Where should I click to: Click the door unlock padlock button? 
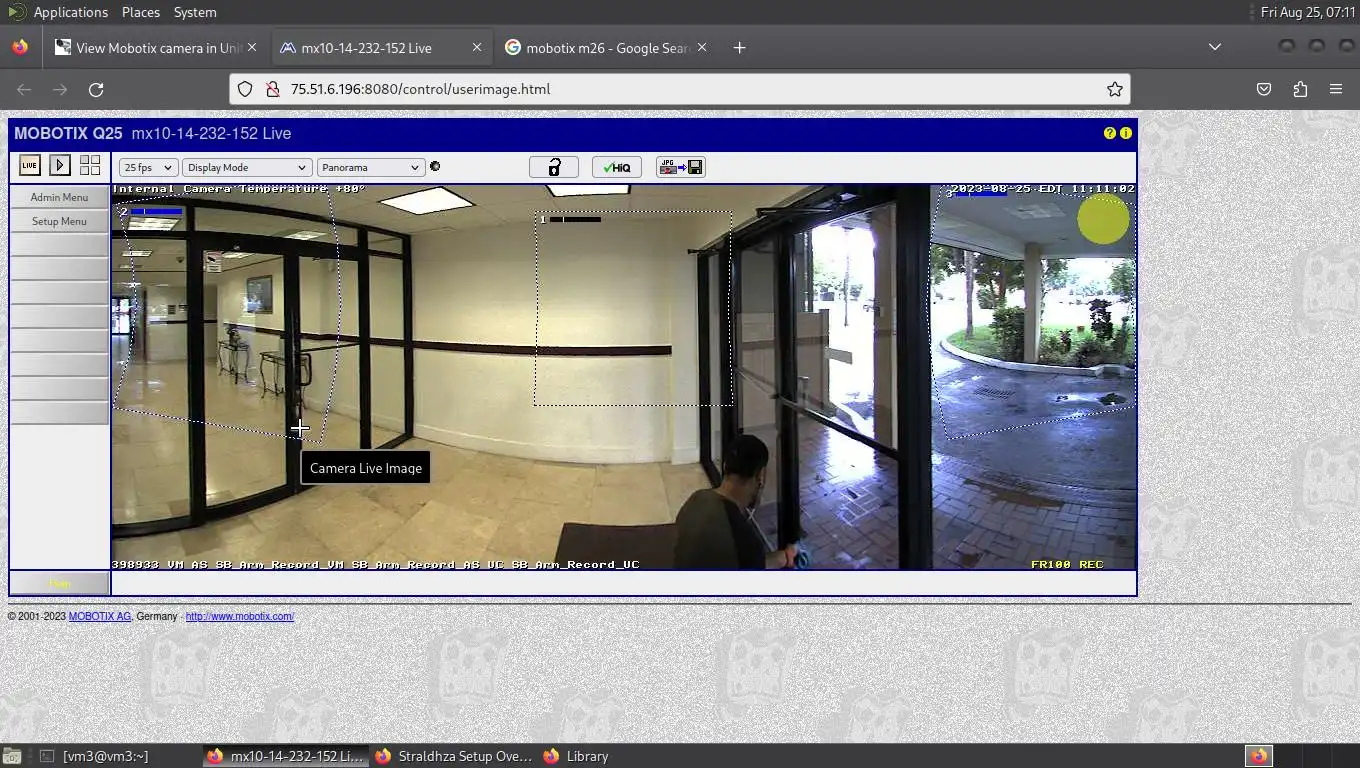pyautogui.click(x=554, y=167)
